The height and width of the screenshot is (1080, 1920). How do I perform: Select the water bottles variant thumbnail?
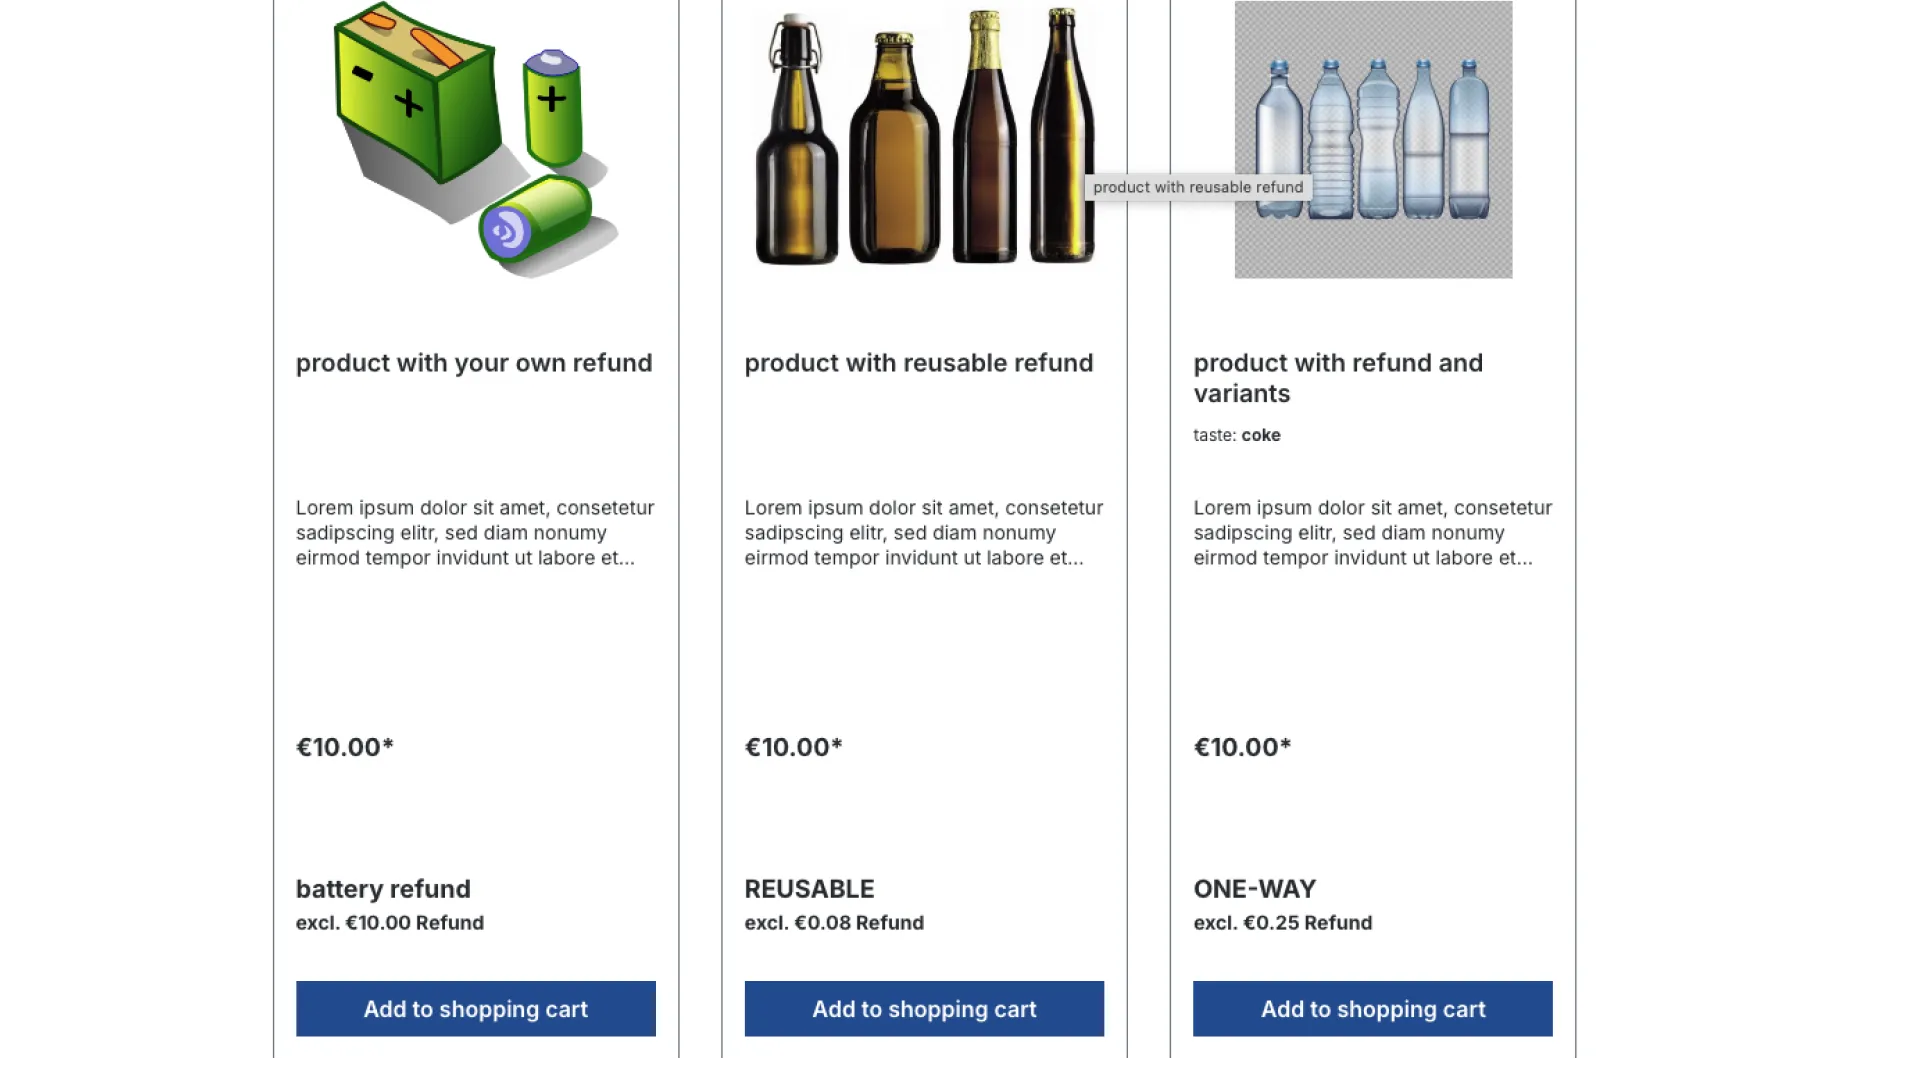[1372, 140]
